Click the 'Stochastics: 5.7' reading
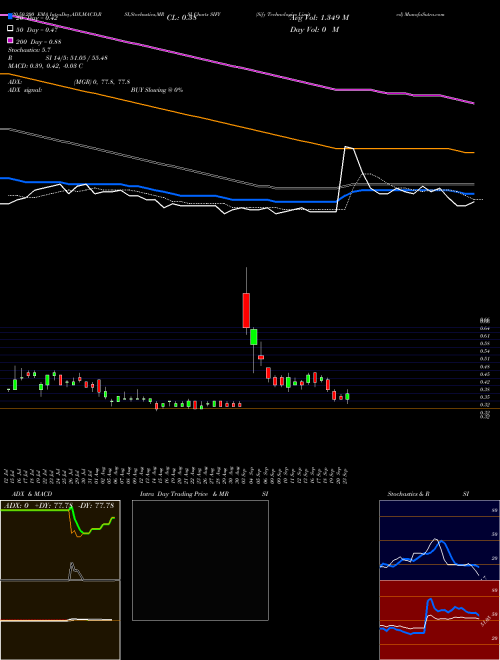The image size is (500, 660). click(29, 50)
